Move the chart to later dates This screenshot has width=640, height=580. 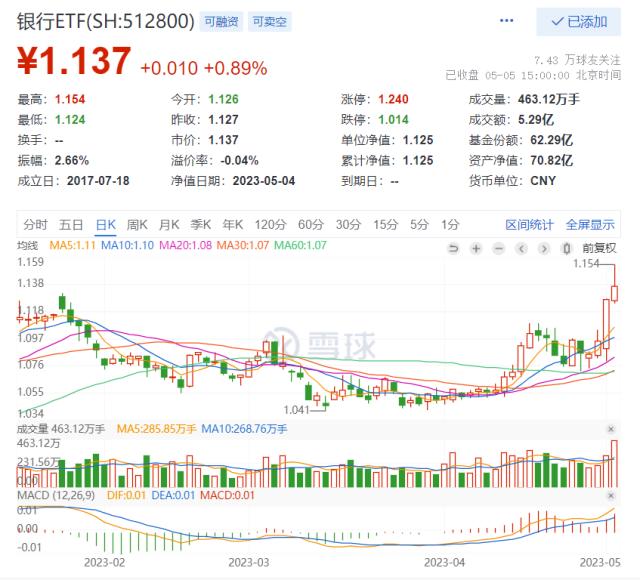(x=544, y=248)
